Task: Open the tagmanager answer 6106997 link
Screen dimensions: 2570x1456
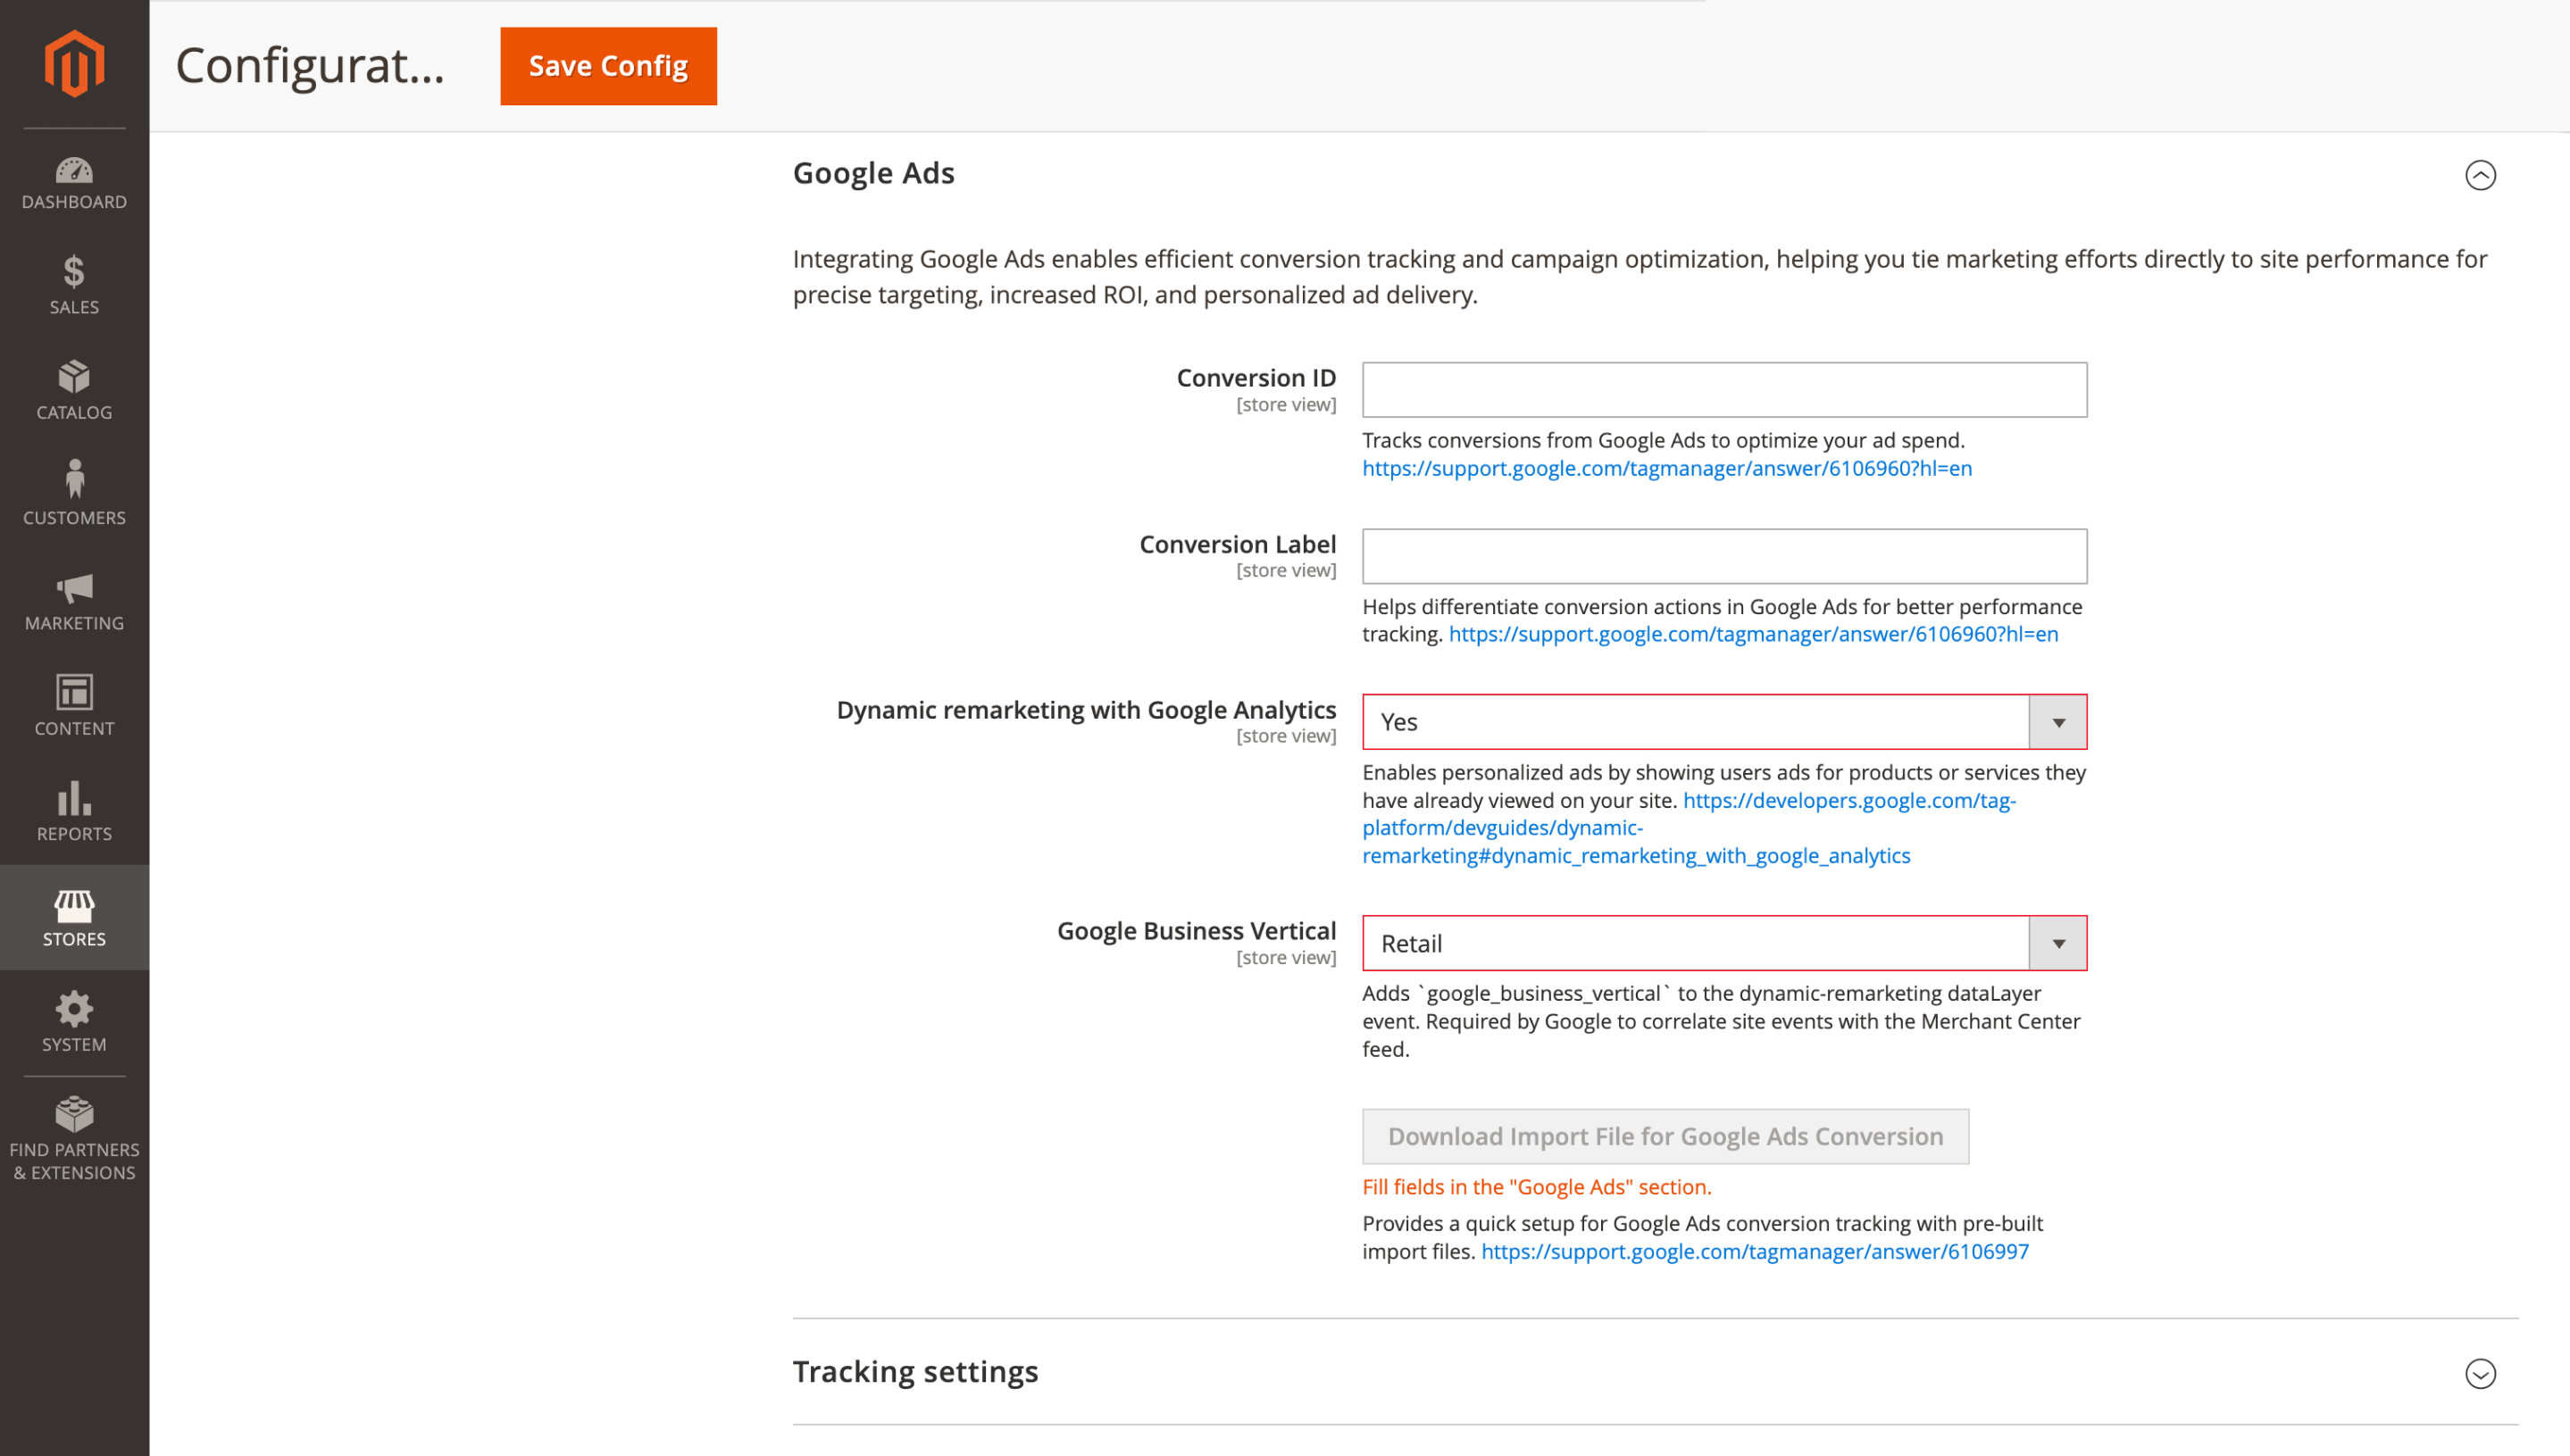Action: [x=1754, y=1251]
